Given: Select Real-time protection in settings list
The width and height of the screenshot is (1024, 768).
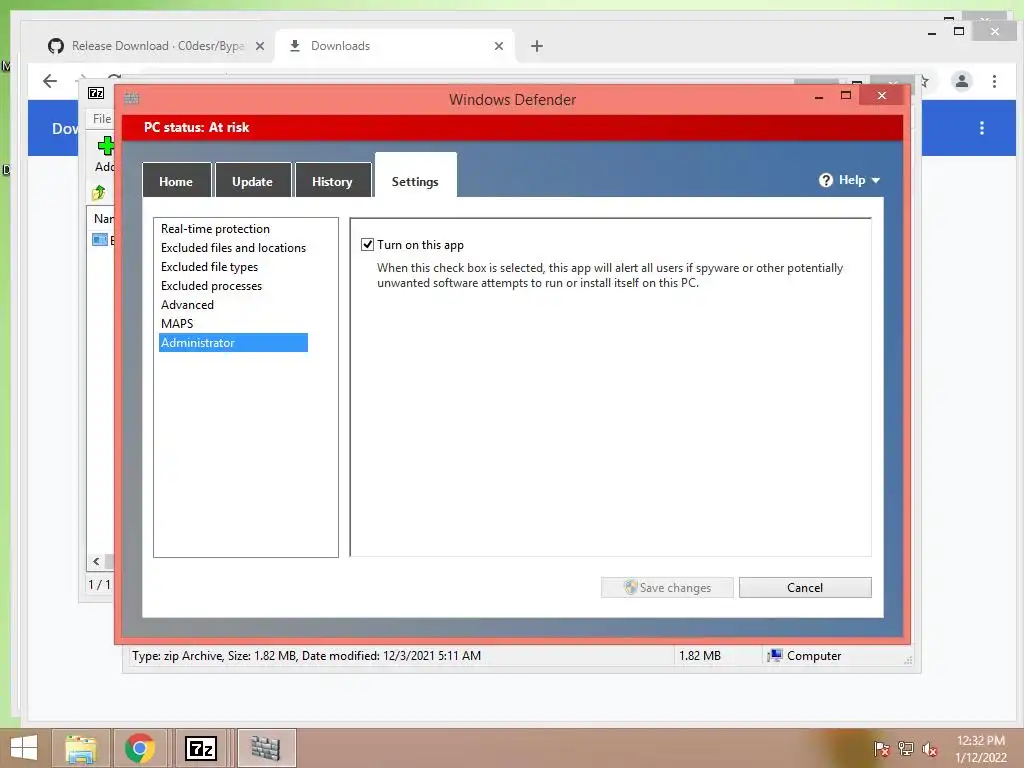Looking at the screenshot, I should click(x=215, y=229).
